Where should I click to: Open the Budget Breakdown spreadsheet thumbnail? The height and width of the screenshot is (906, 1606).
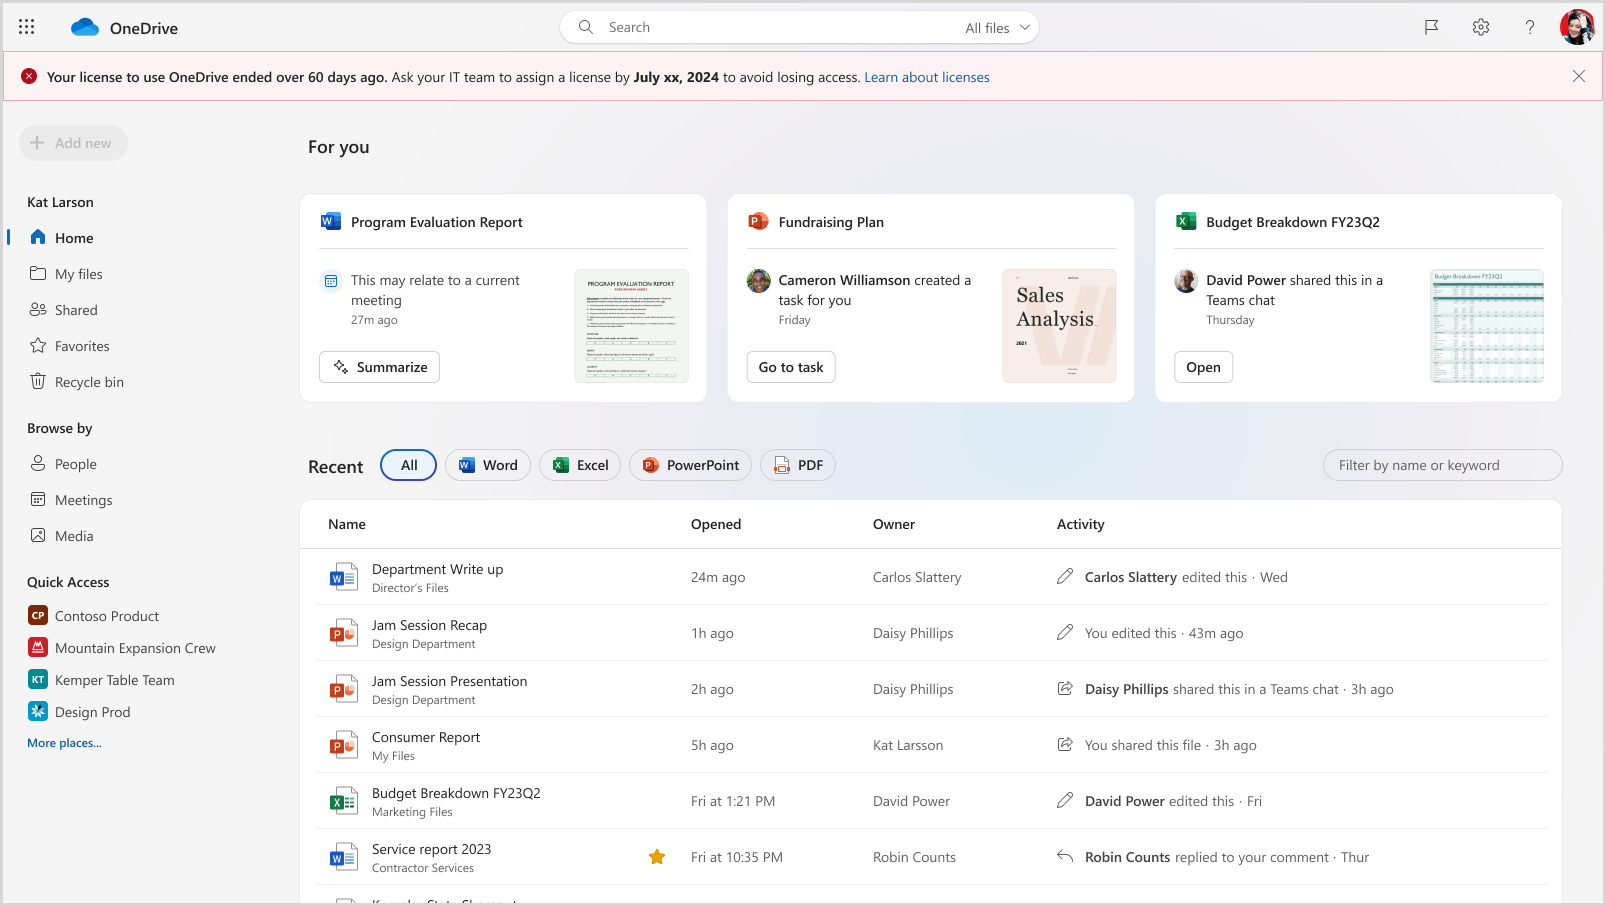coord(1487,326)
